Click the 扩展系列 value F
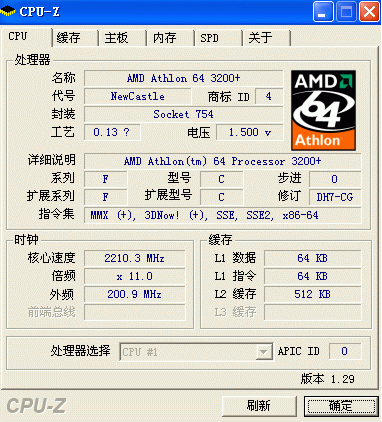382x422 pixels. [x=106, y=197]
